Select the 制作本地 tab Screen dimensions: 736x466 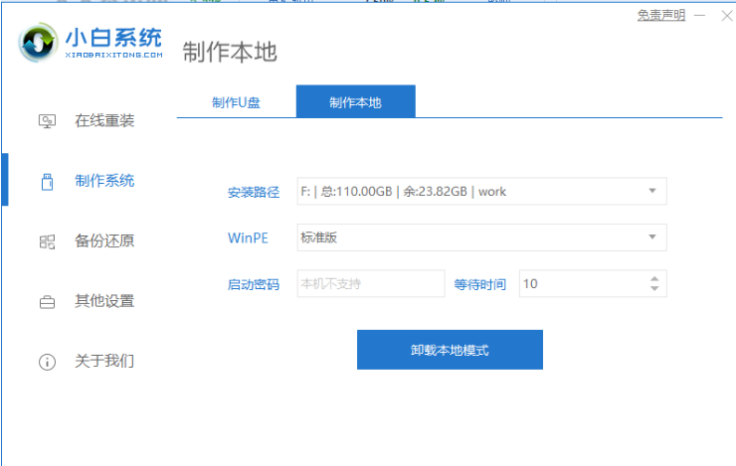(x=355, y=103)
